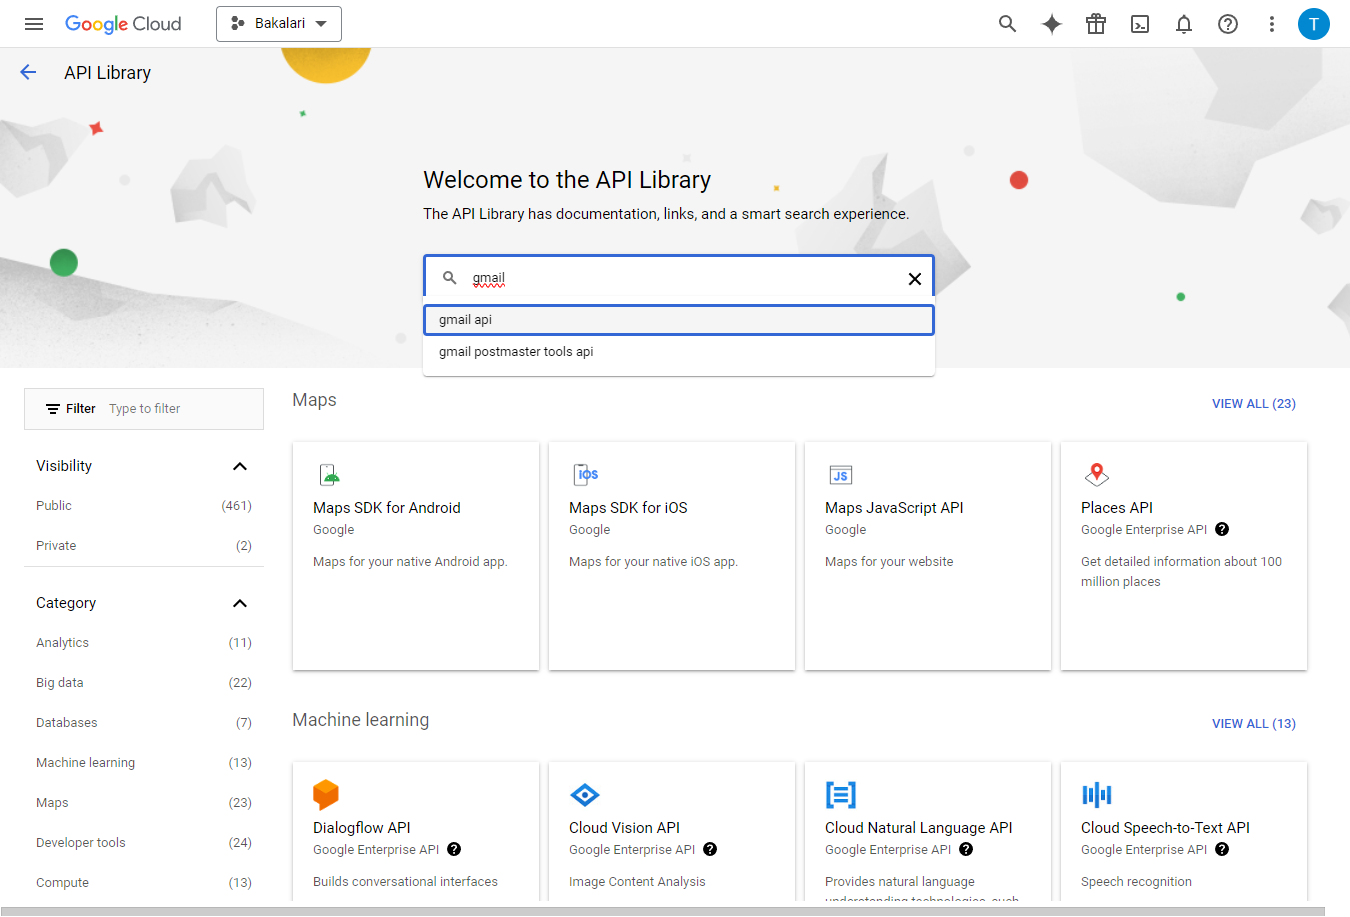Image resolution: width=1350 pixels, height=917 pixels.
Task: Go back using the API Library arrow
Action: (28, 72)
